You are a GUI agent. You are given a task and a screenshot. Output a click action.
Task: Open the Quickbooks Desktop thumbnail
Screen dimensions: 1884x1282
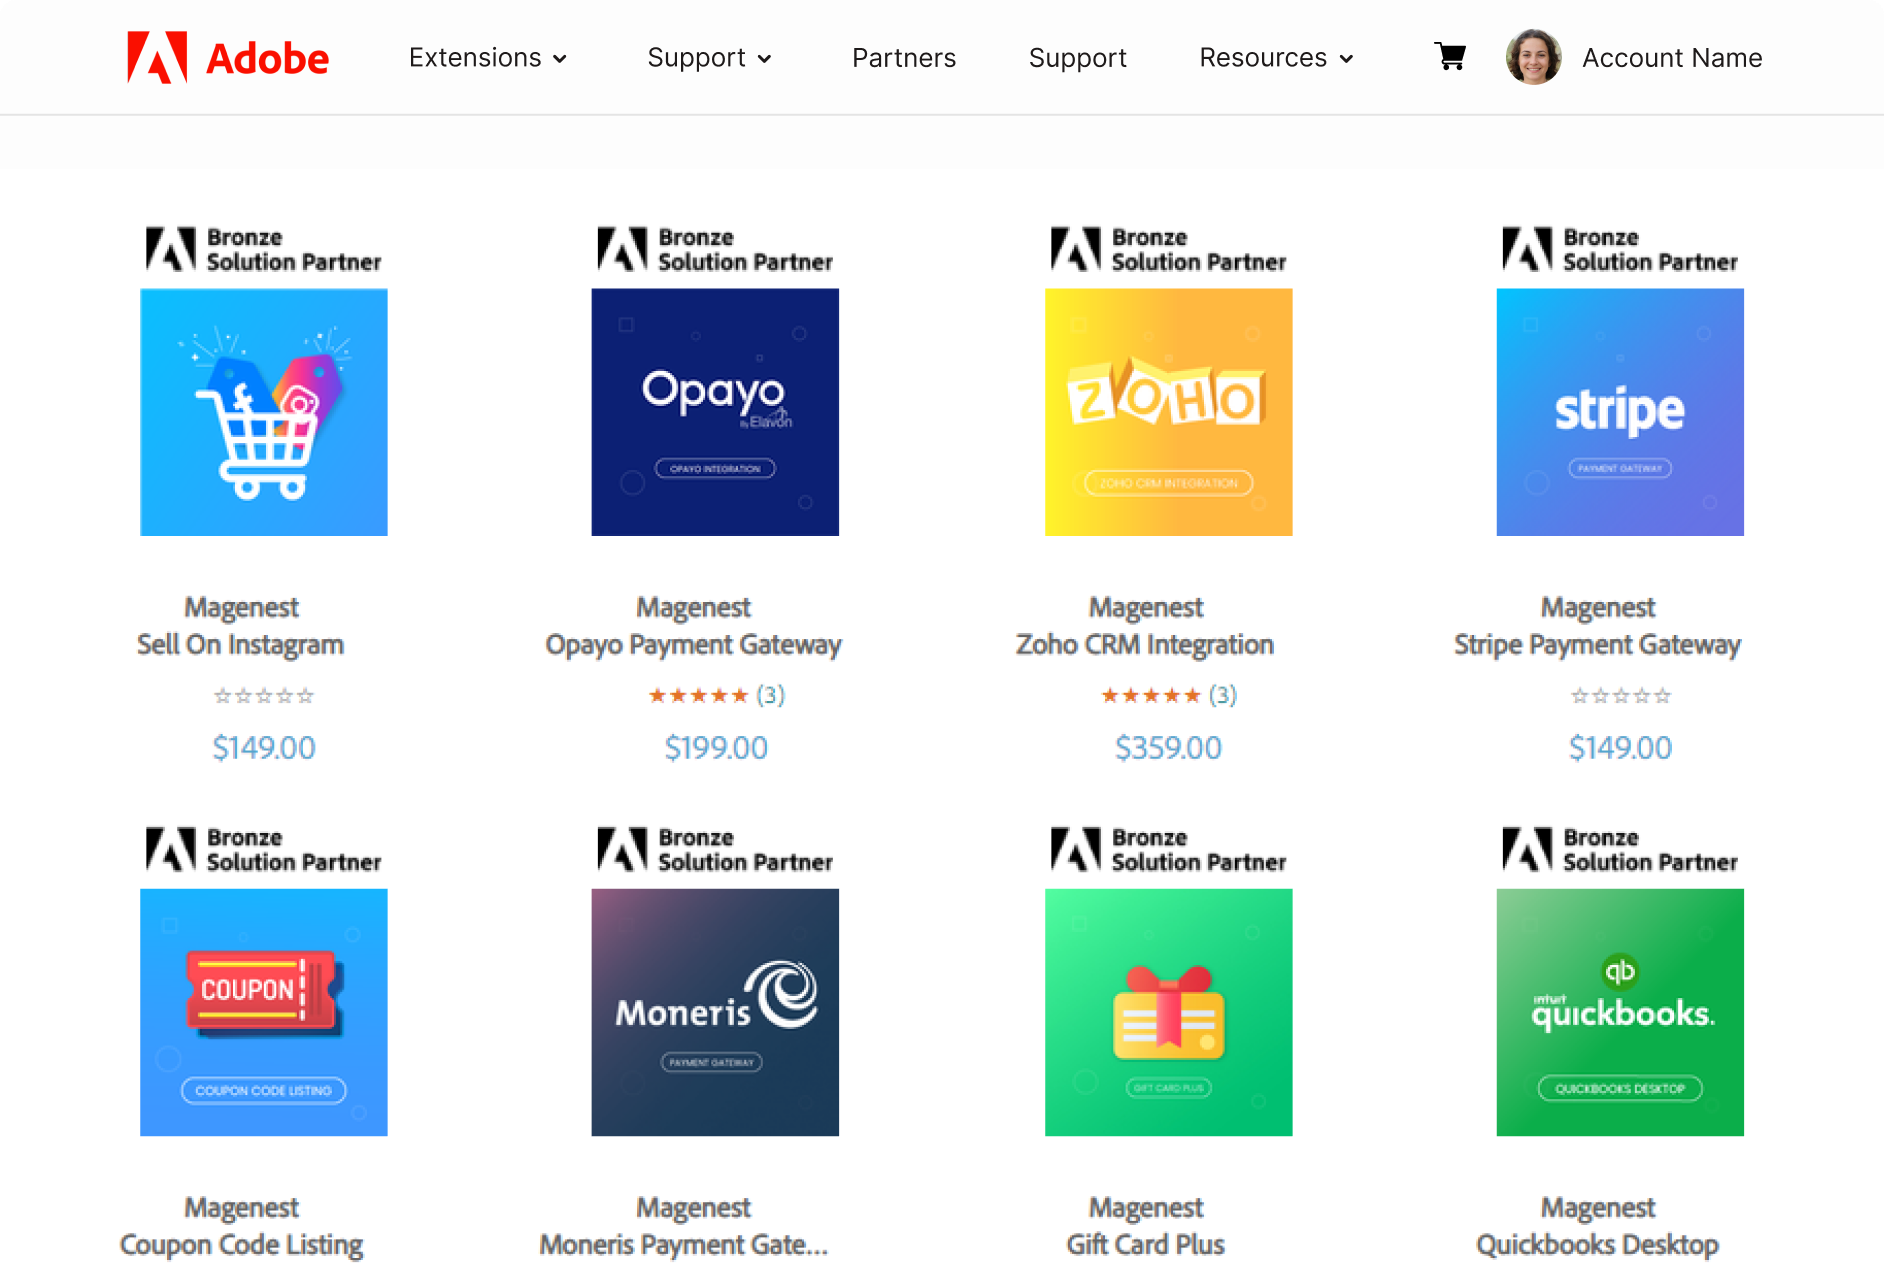(1620, 1012)
